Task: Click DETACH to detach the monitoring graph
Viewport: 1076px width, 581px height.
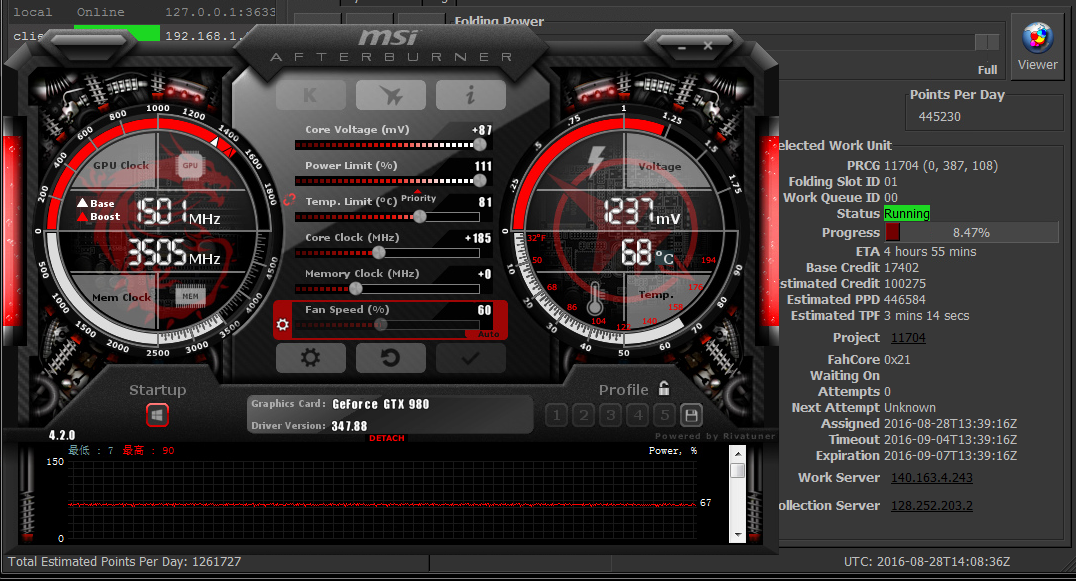Action: [387, 438]
